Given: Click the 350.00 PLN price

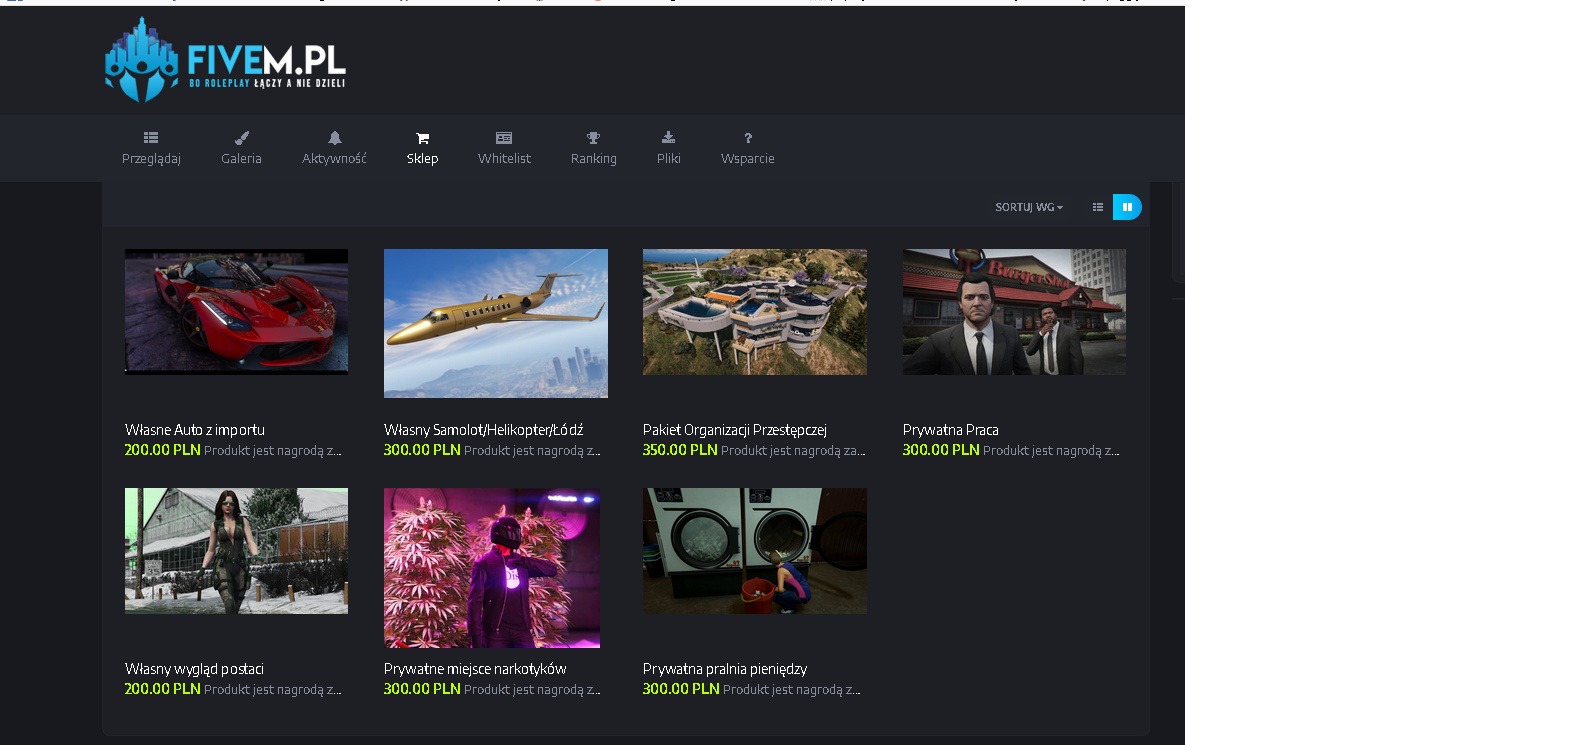Looking at the screenshot, I should [x=680, y=450].
